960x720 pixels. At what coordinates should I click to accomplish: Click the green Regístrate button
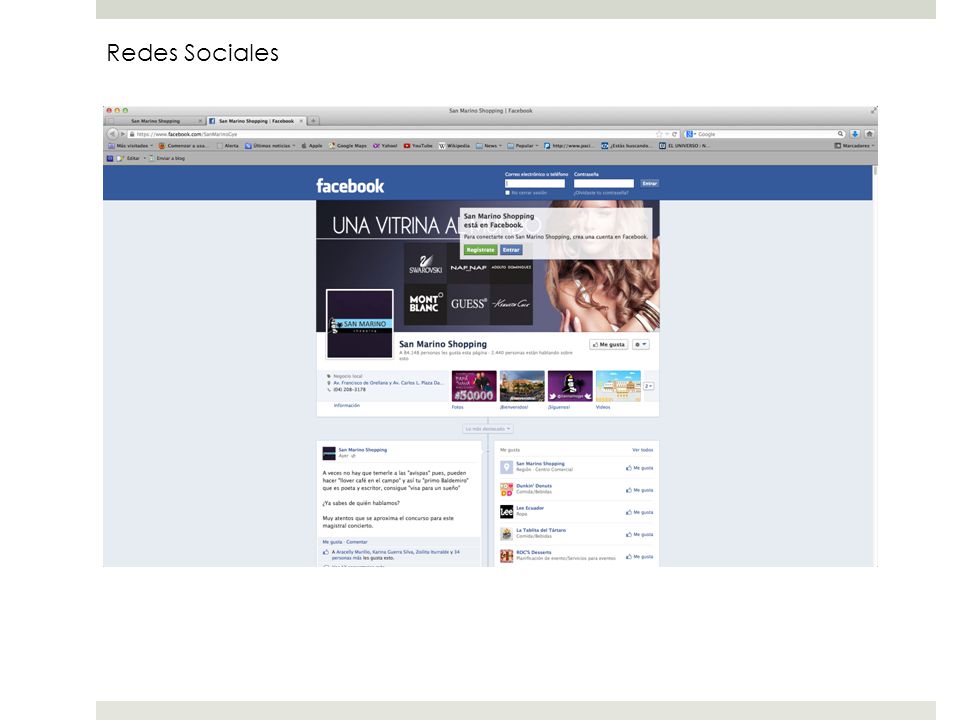[480, 250]
